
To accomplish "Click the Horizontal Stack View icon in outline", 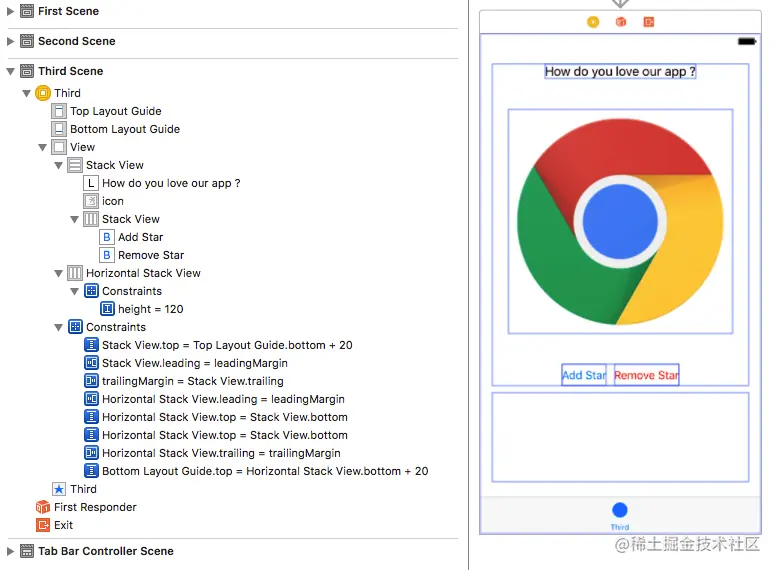I will pyautogui.click(x=75, y=273).
